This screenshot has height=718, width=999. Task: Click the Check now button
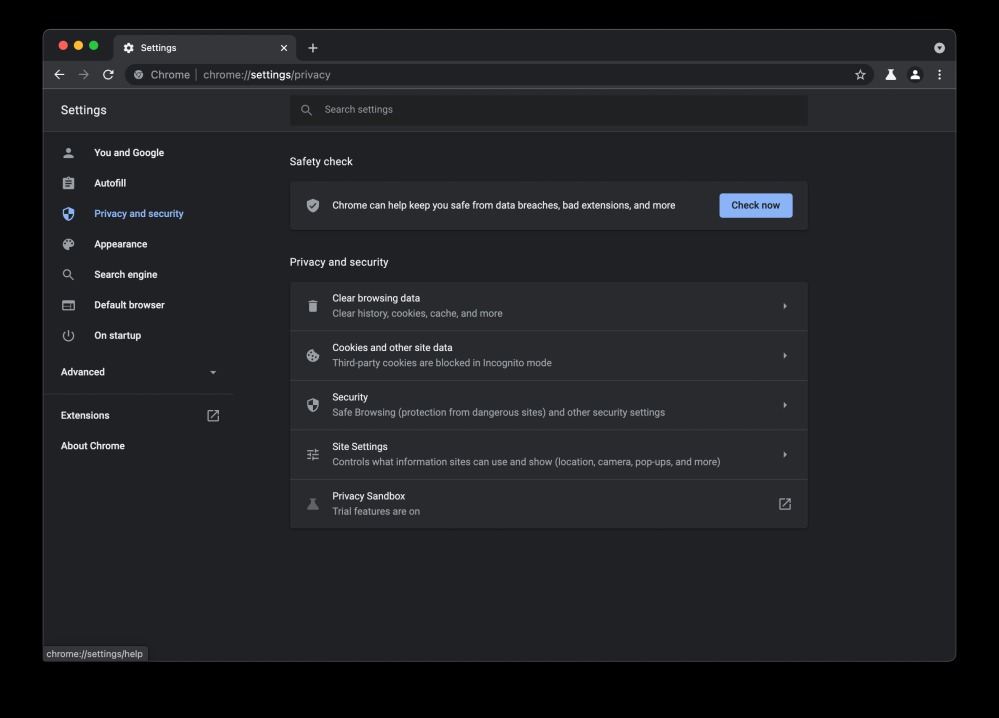point(755,206)
